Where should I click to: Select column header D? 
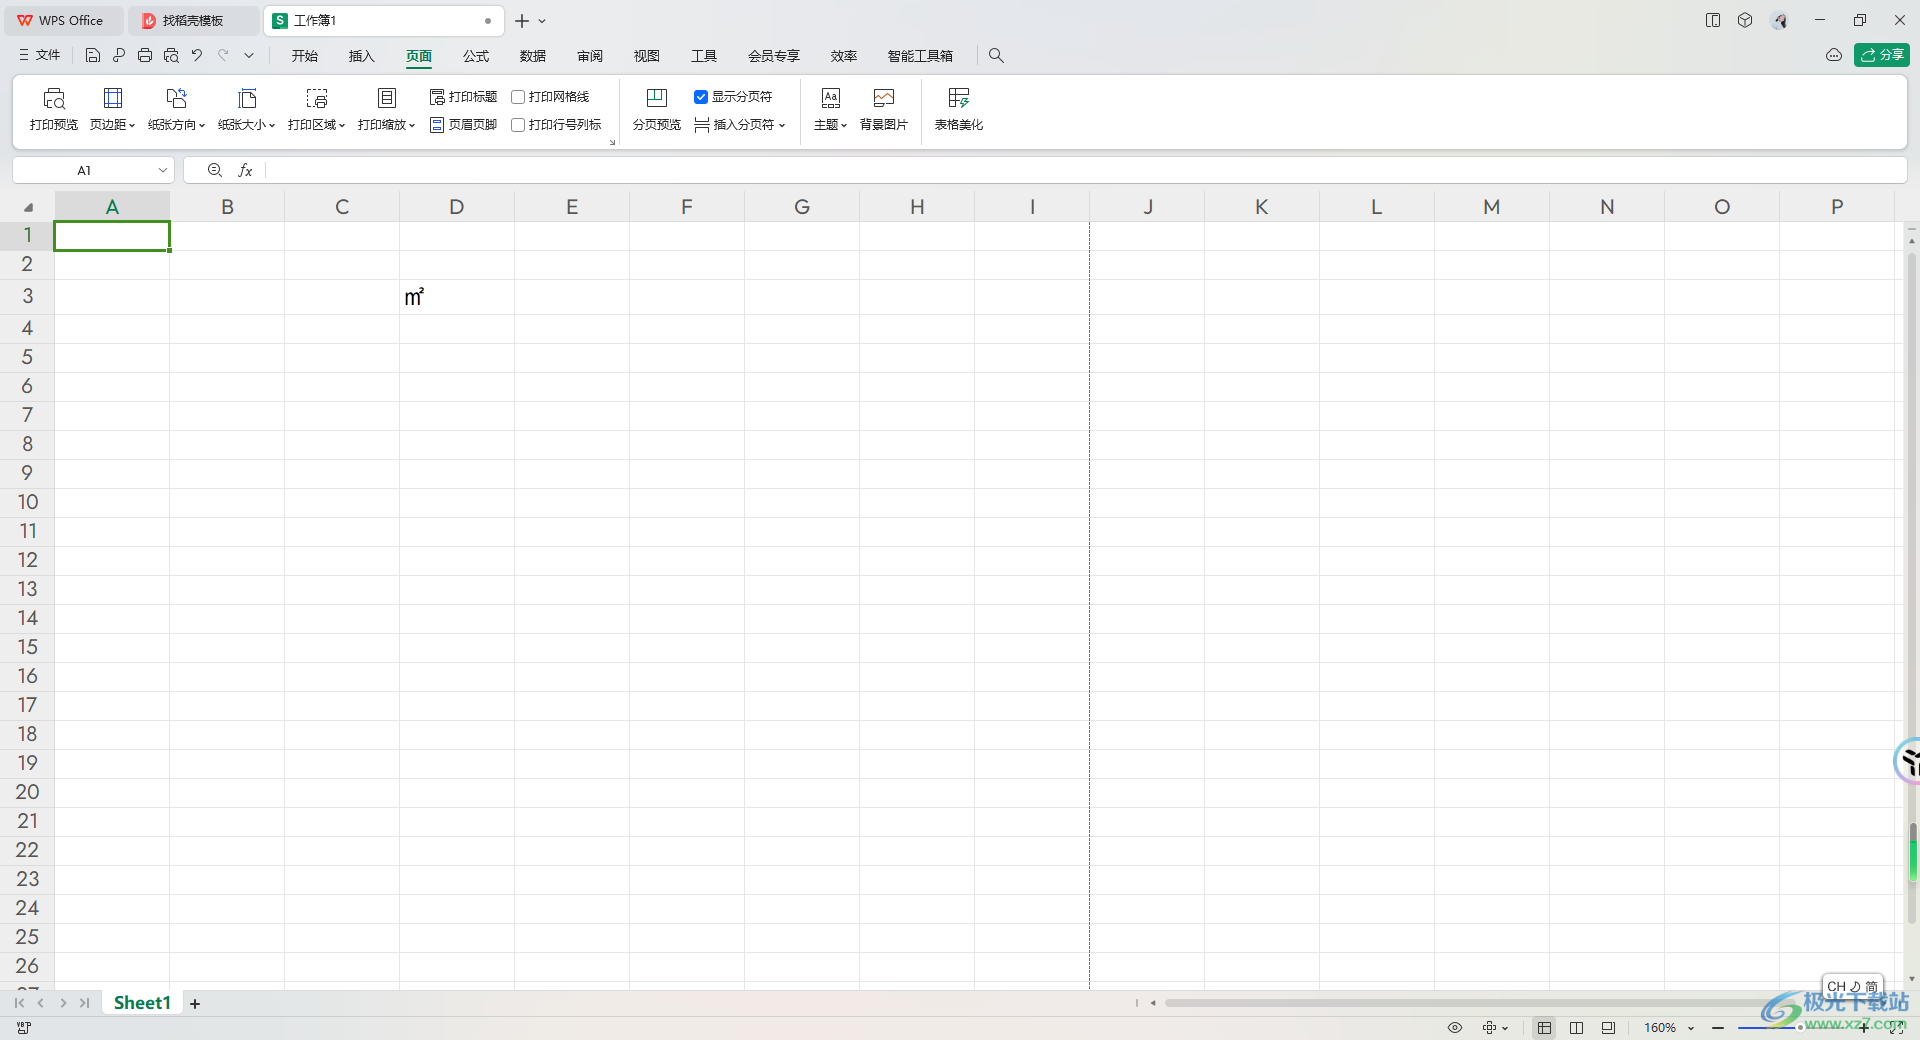pos(457,207)
